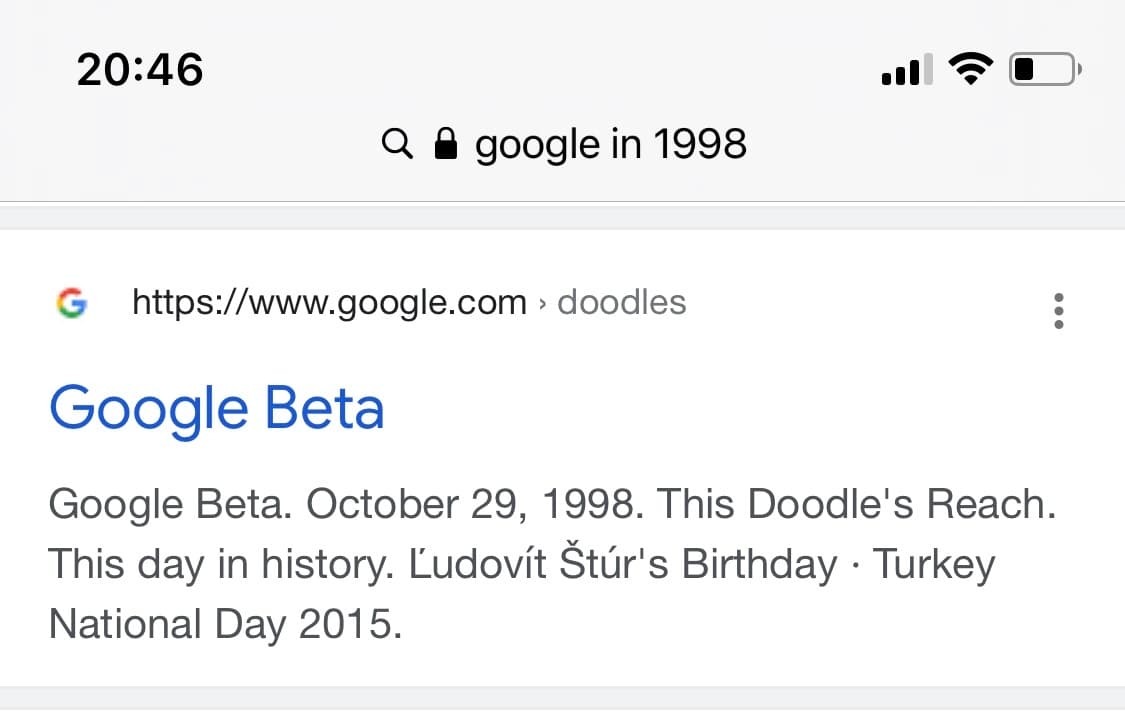Tap 'National Day 2015' on the last line
This screenshot has height=715, width=1125.
pos(223,623)
